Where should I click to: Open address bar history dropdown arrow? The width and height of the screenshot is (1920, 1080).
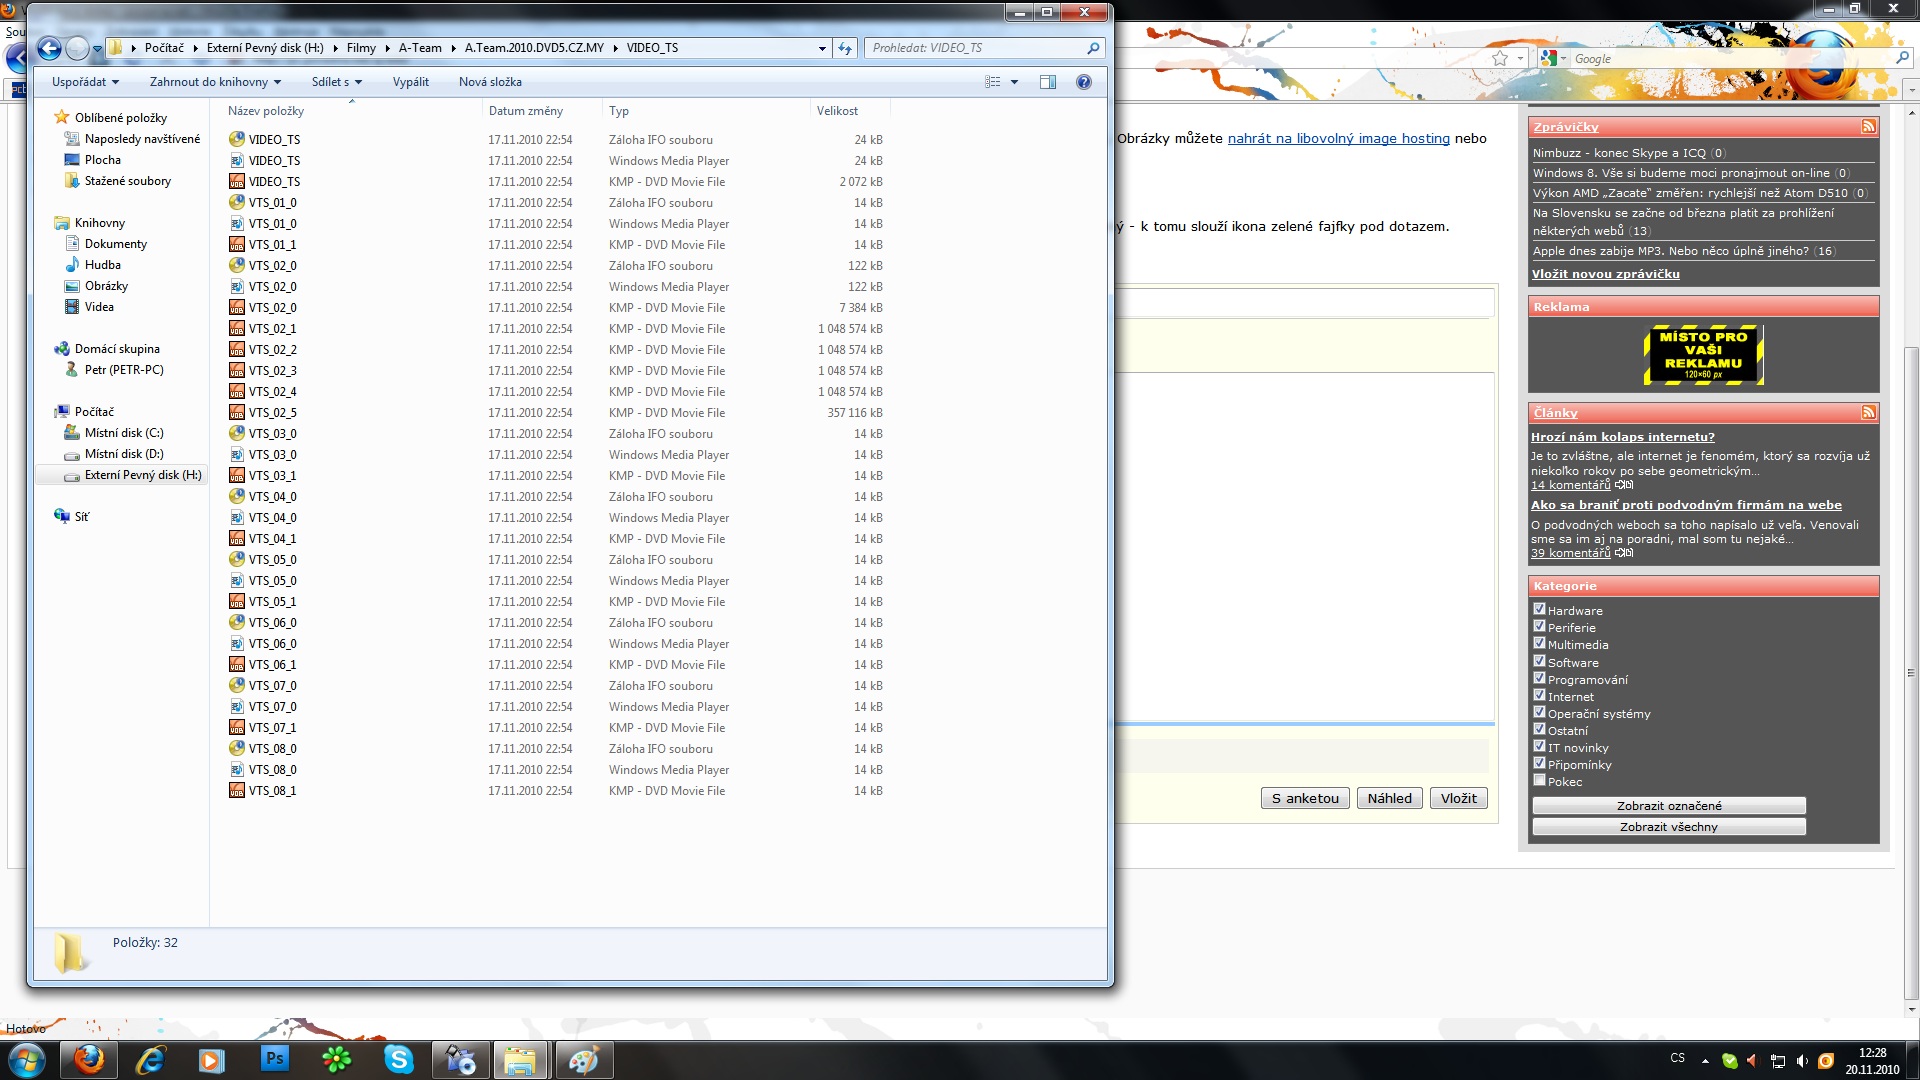pos(822,48)
